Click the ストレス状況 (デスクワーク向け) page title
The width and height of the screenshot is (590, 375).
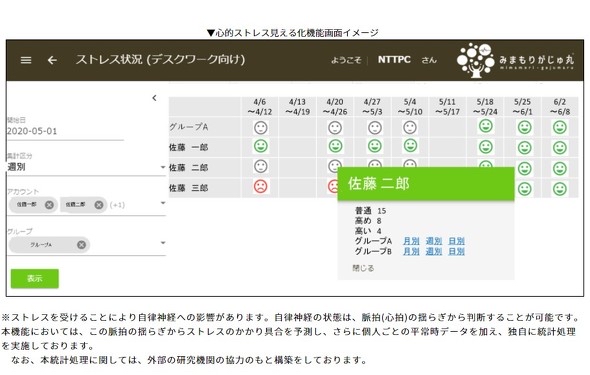(x=160, y=59)
